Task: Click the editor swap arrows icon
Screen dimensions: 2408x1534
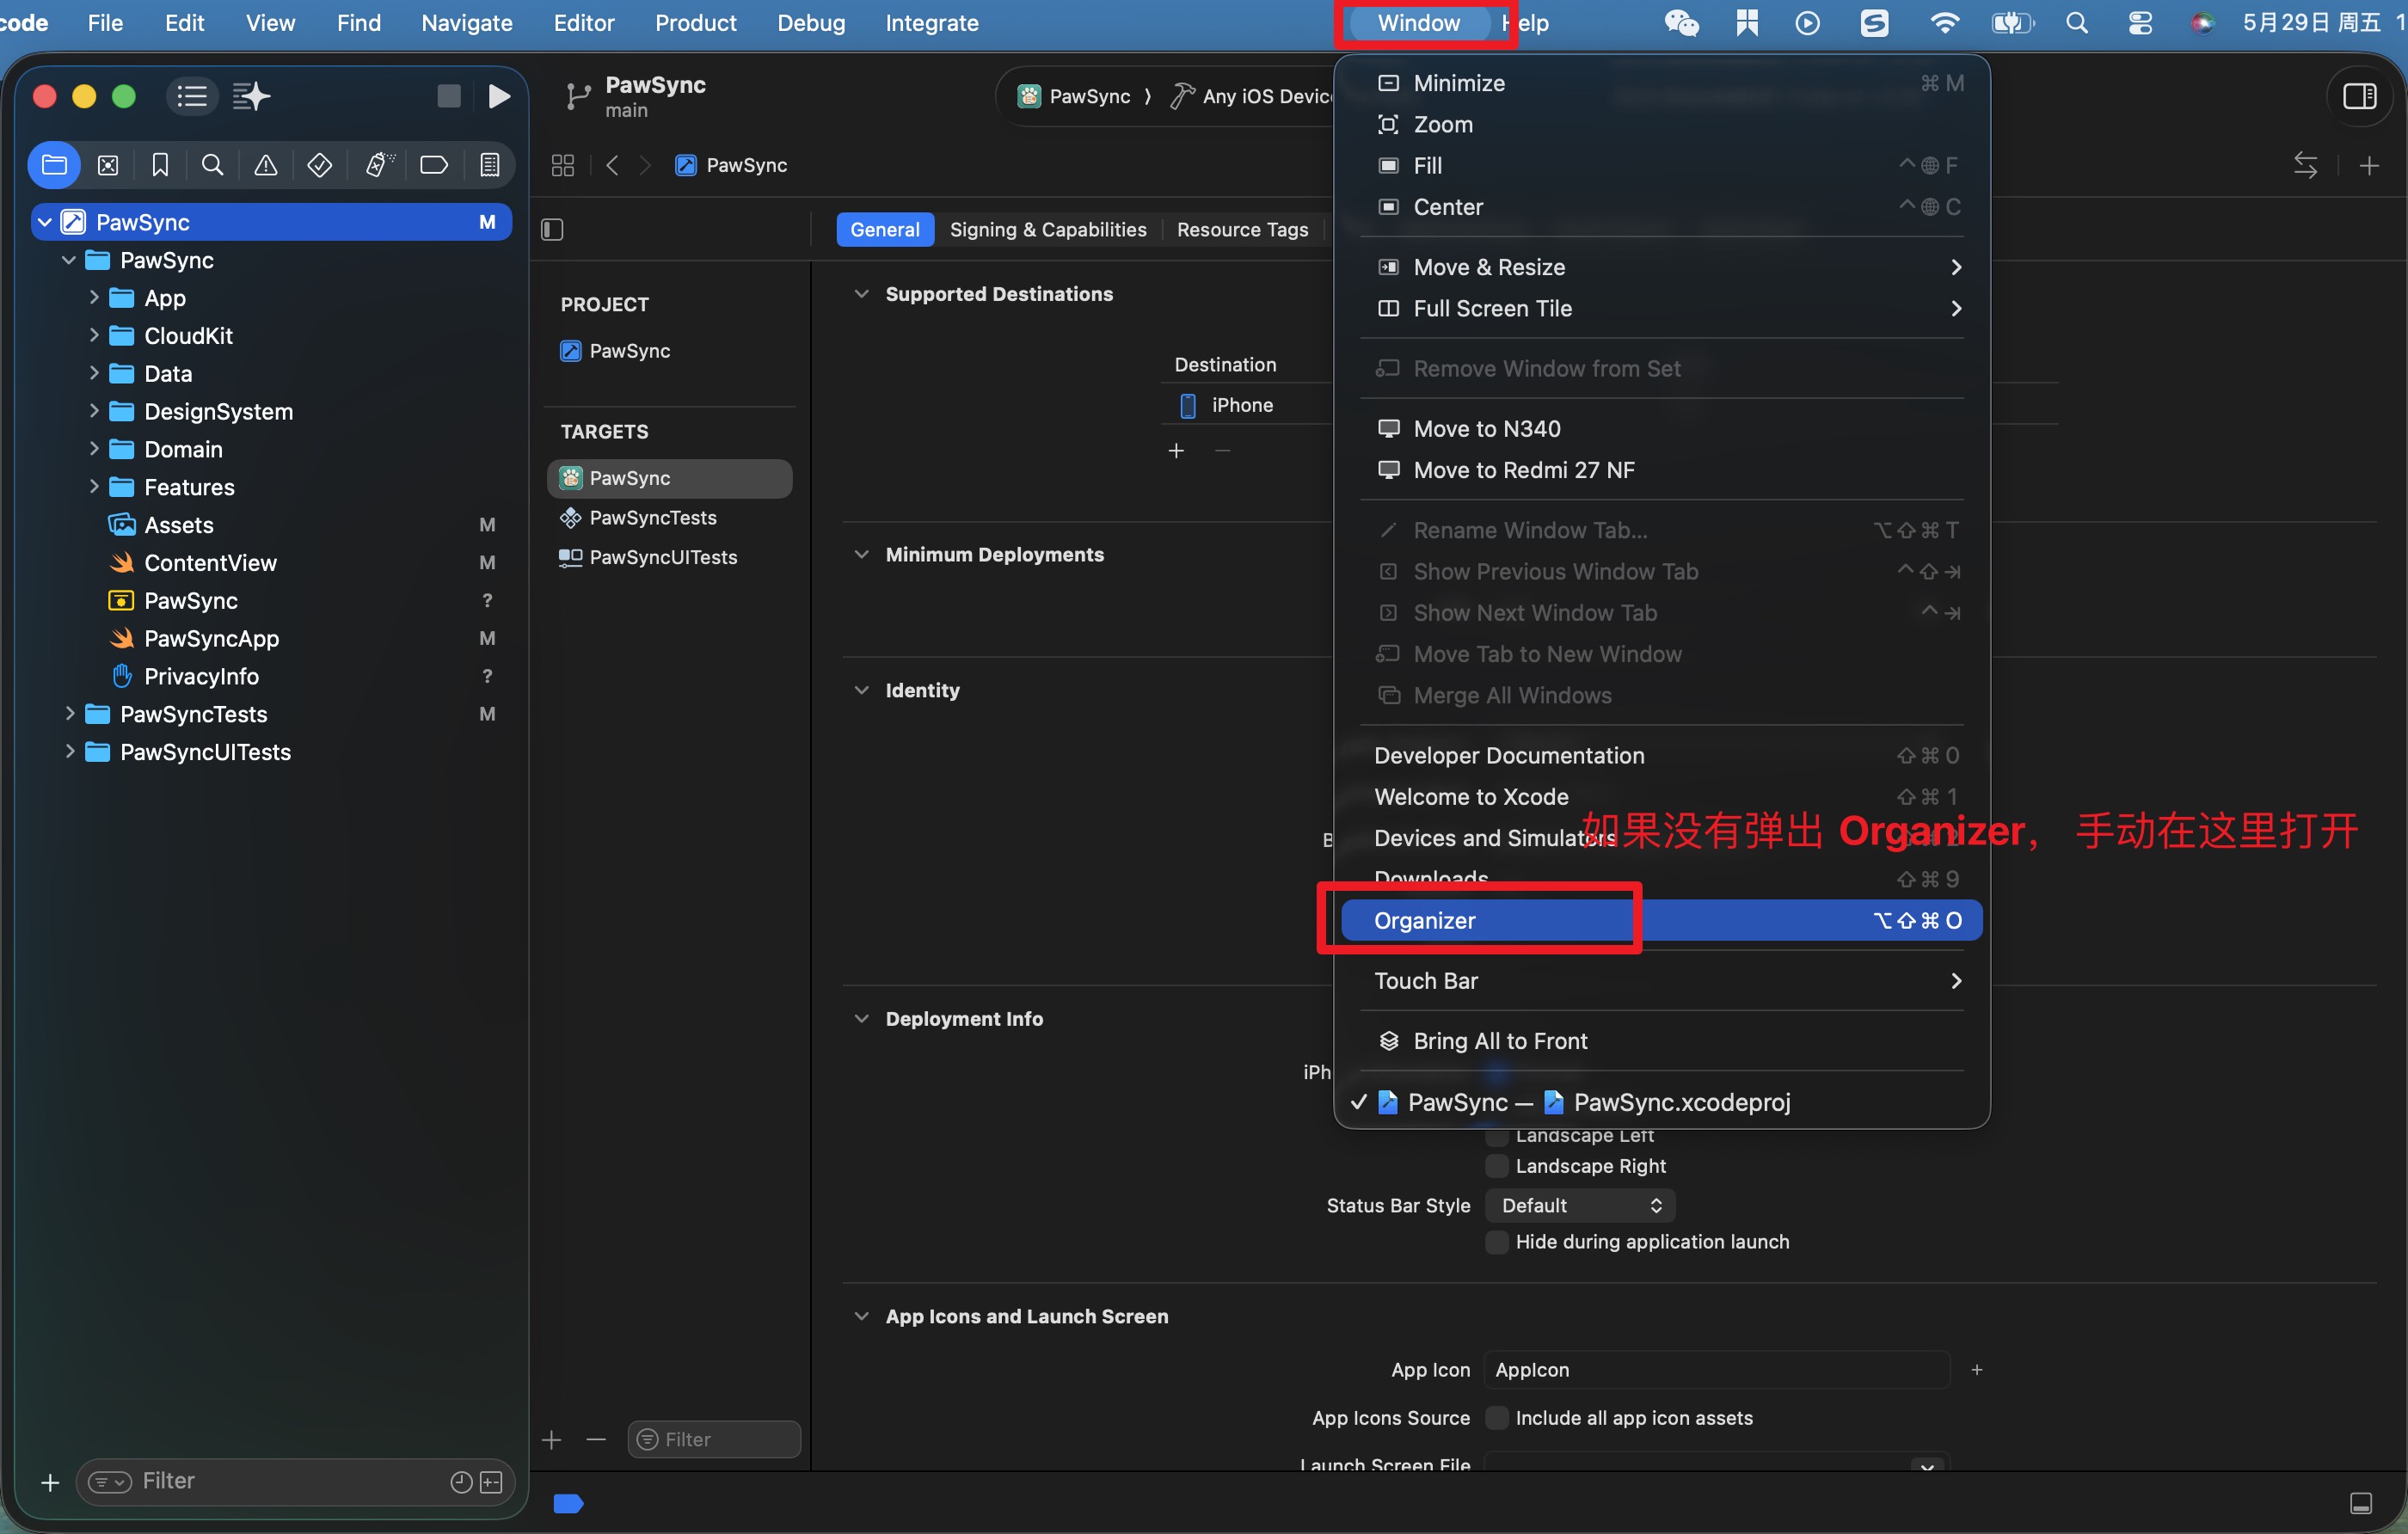Action: (x=2306, y=165)
